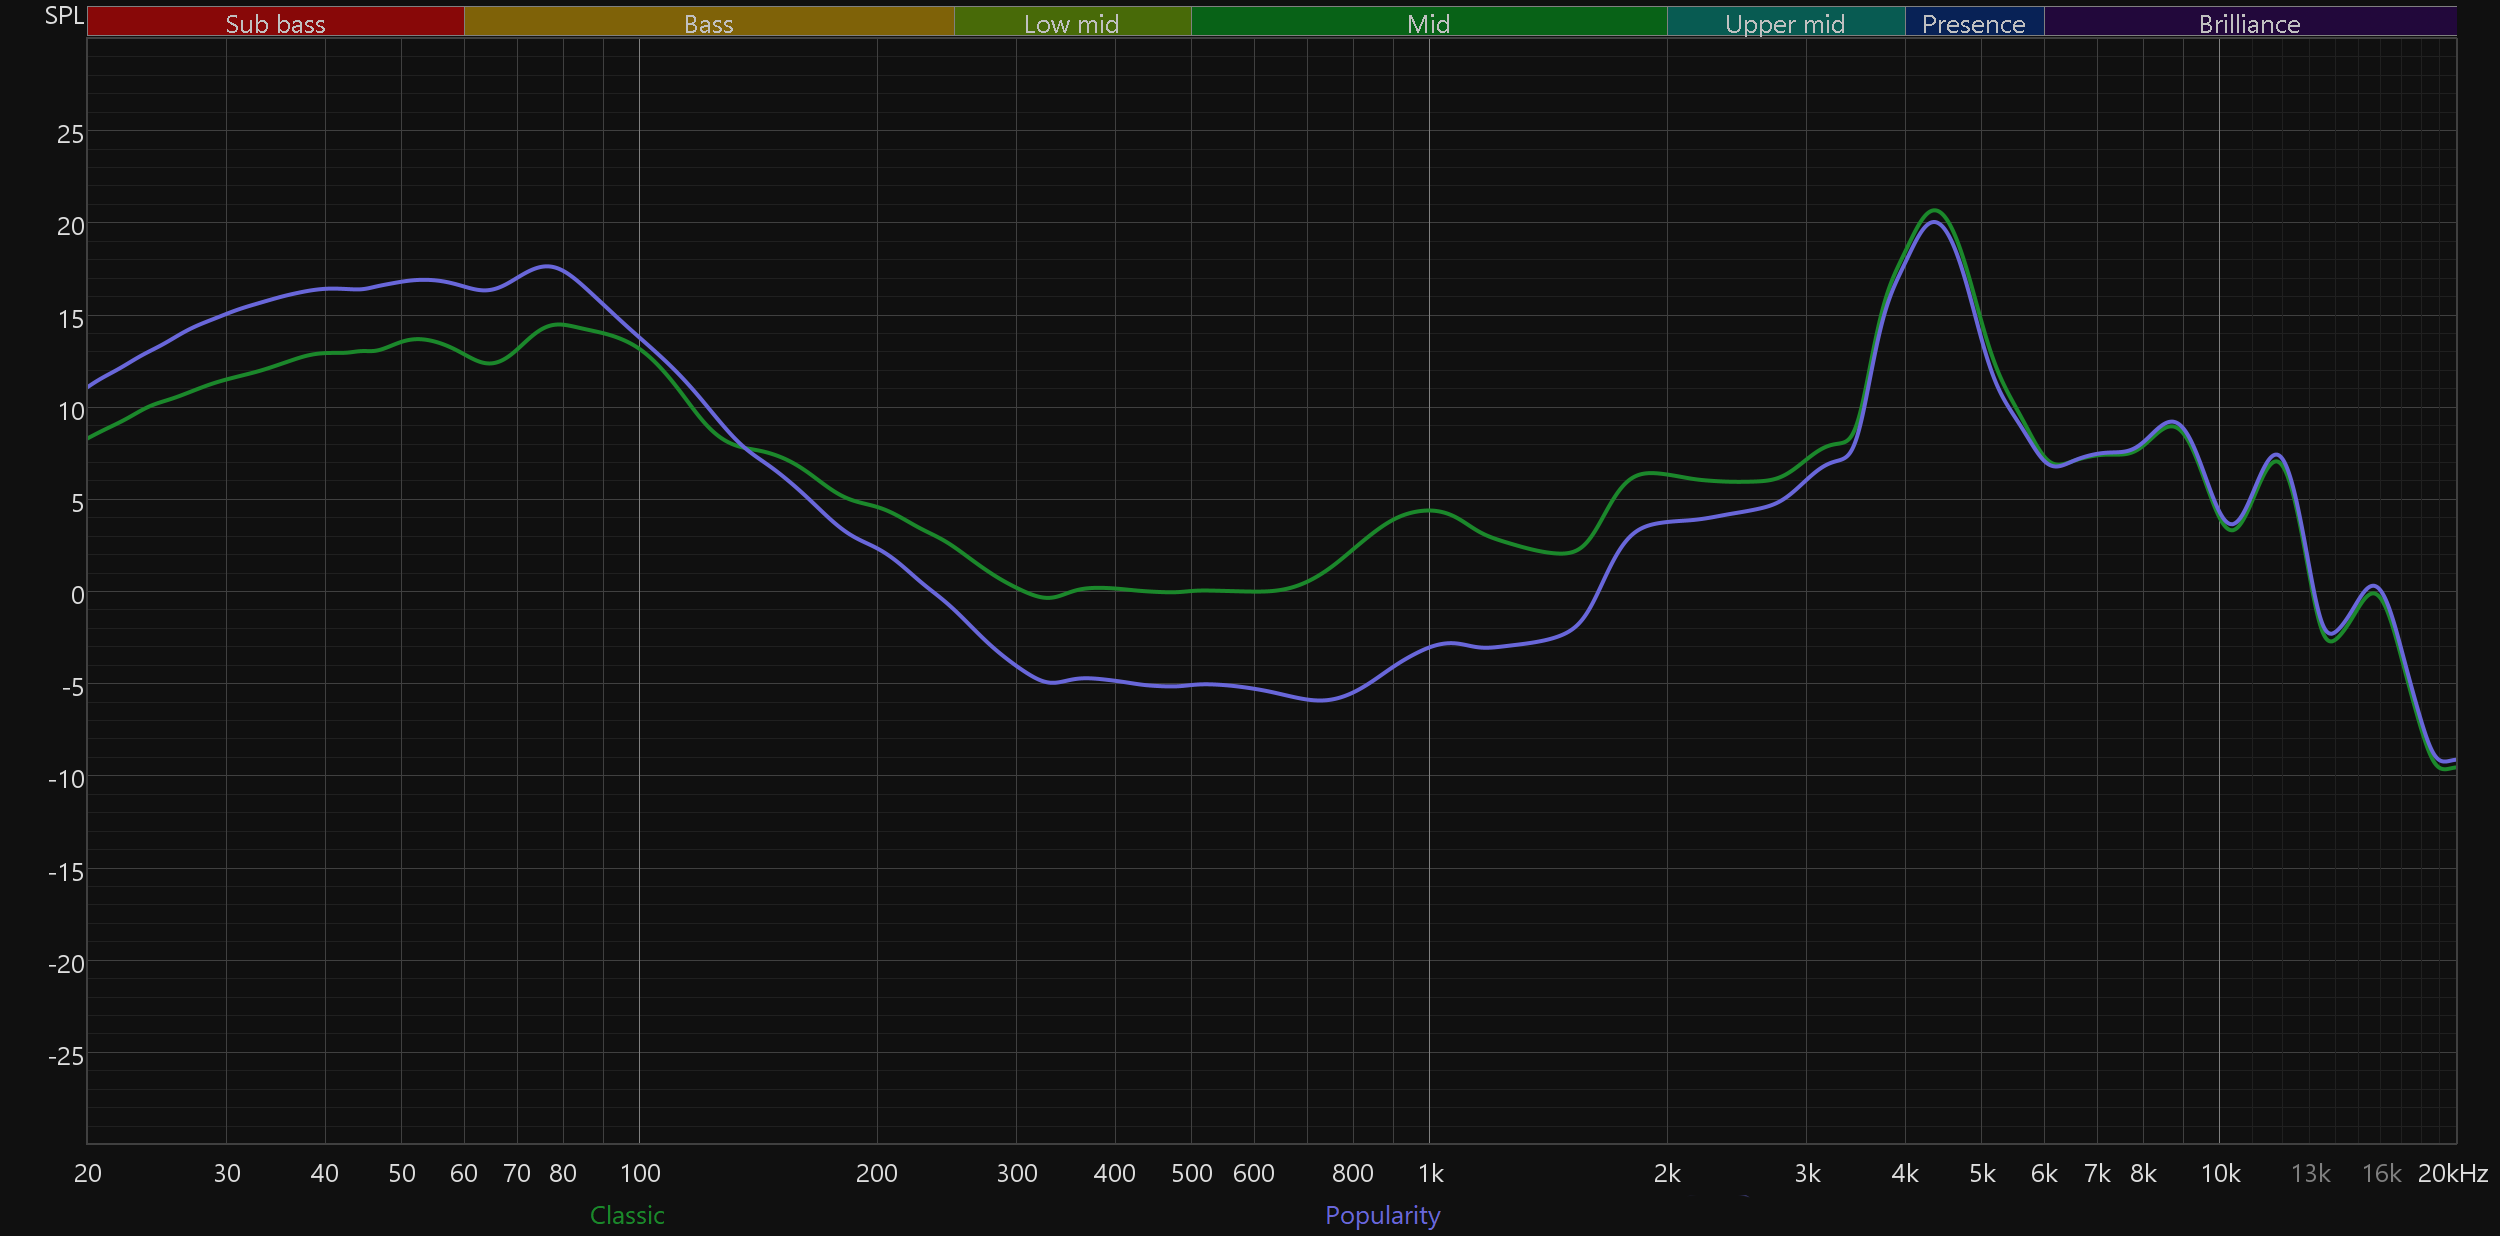
Task: Select the Bass frequency band header
Action: coord(708,23)
